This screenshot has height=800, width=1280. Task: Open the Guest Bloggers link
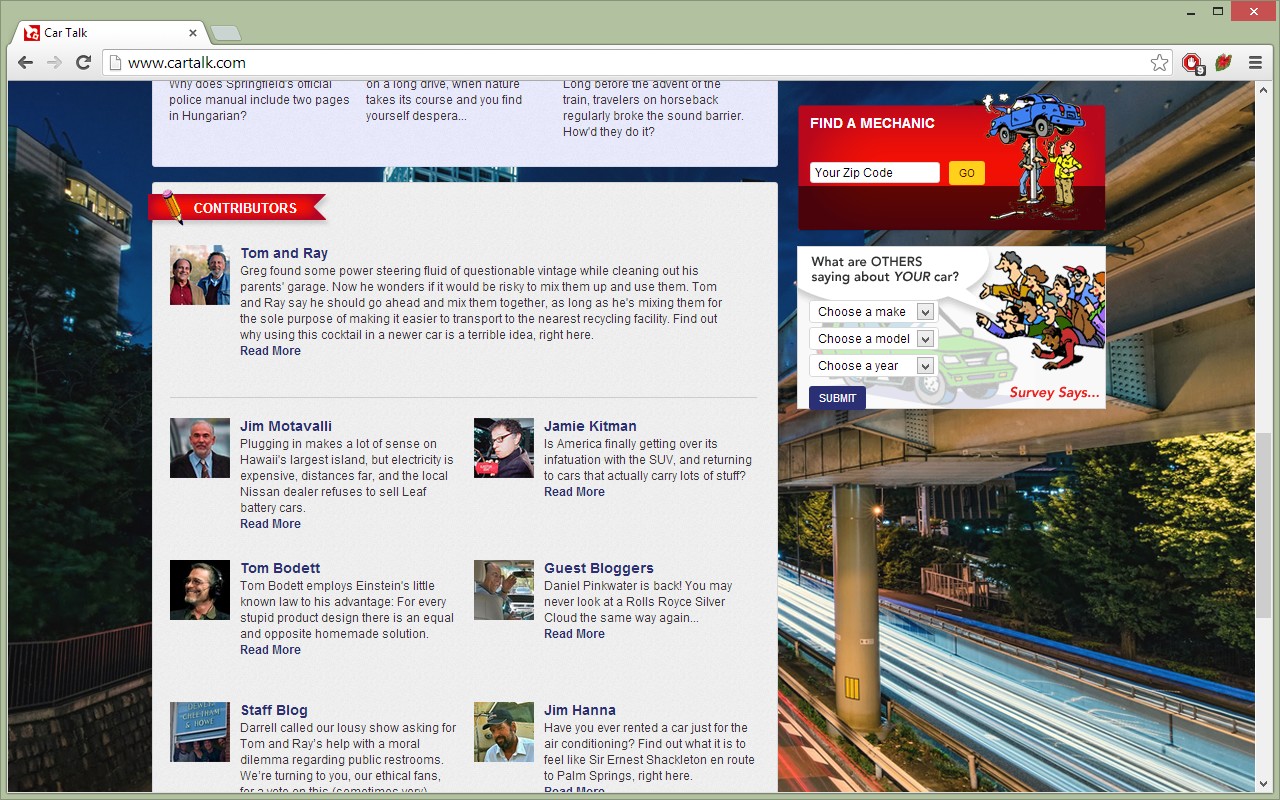599,568
